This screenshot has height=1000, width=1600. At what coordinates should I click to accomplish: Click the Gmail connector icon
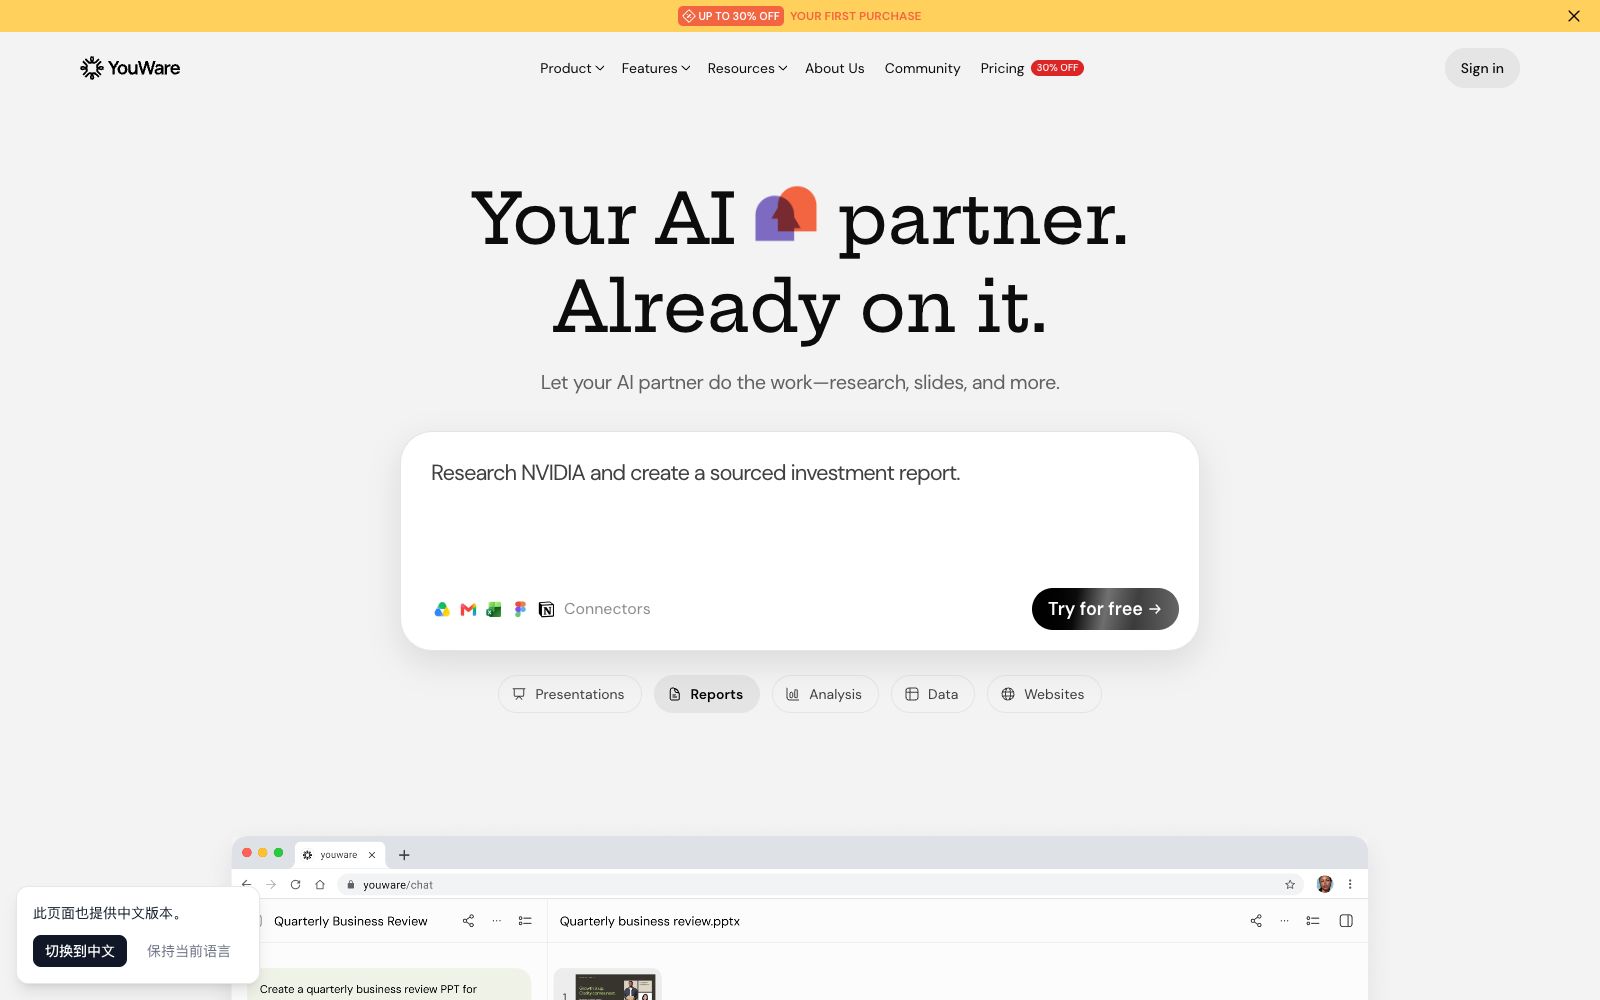468,609
